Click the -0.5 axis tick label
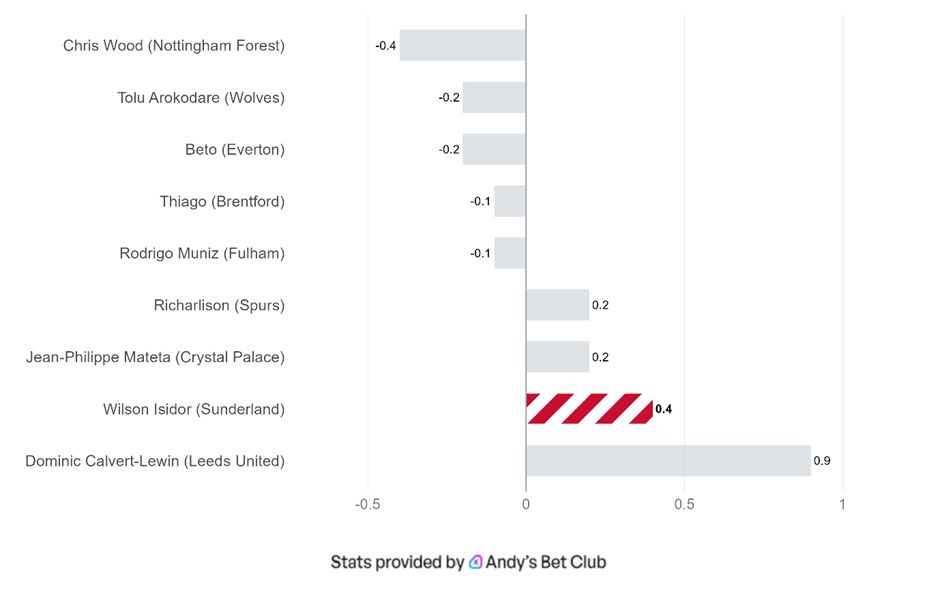 pos(367,505)
